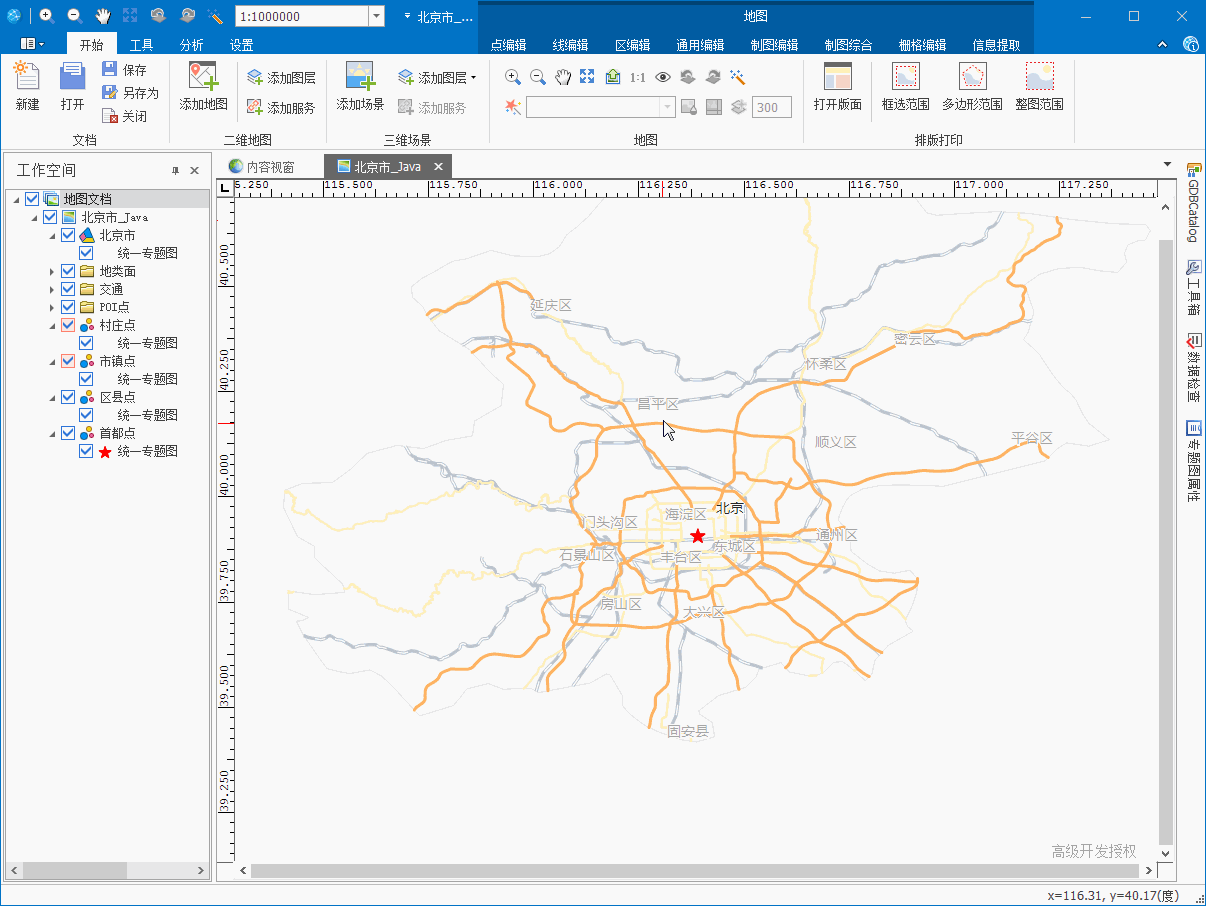Uncheck the 地类面 layer checkbox
Image resolution: width=1206 pixels, height=906 pixels.
[68, 271]
